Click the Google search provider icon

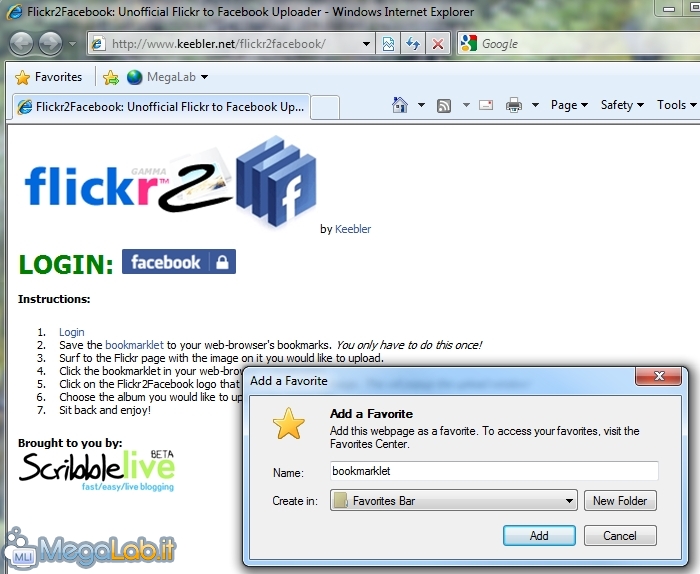pos(468,43)
